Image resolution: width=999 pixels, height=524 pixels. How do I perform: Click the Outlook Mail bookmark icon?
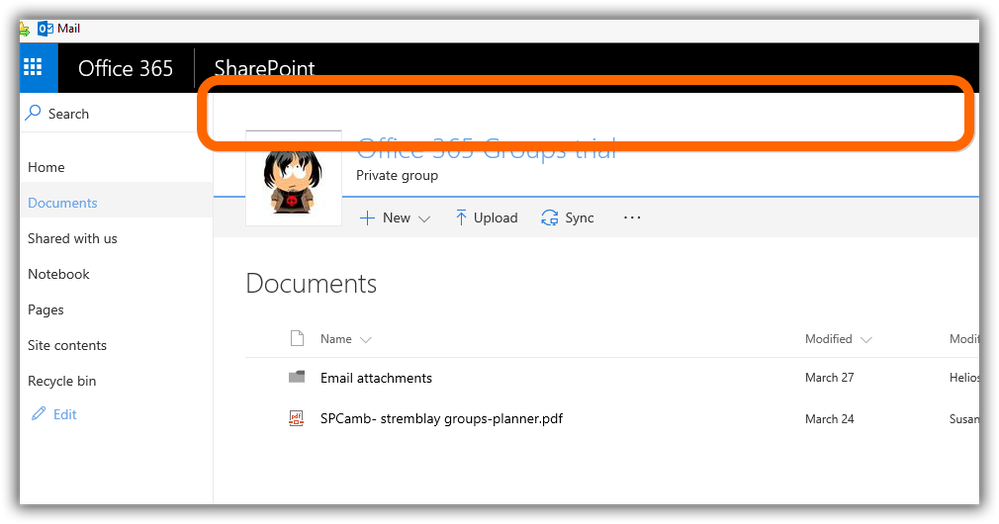(45, 29)
